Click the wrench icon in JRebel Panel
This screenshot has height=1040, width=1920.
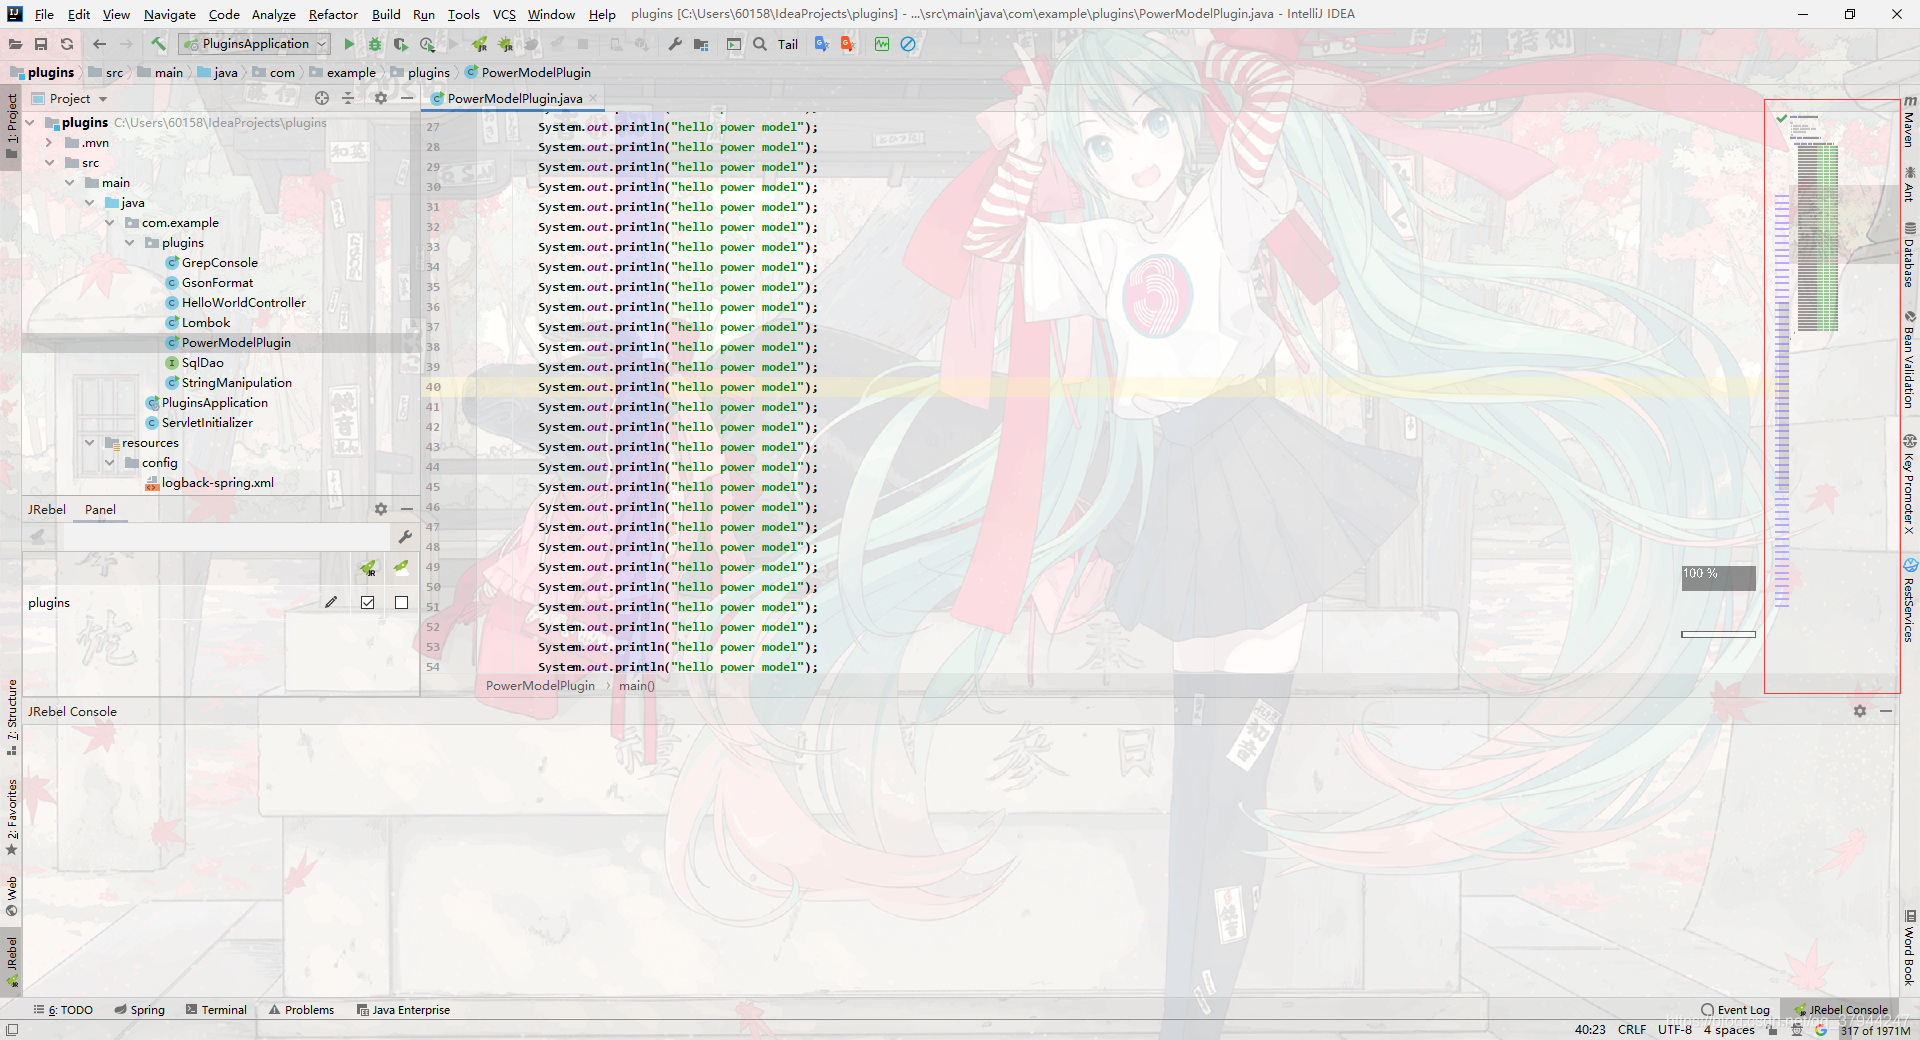[405, 537]
